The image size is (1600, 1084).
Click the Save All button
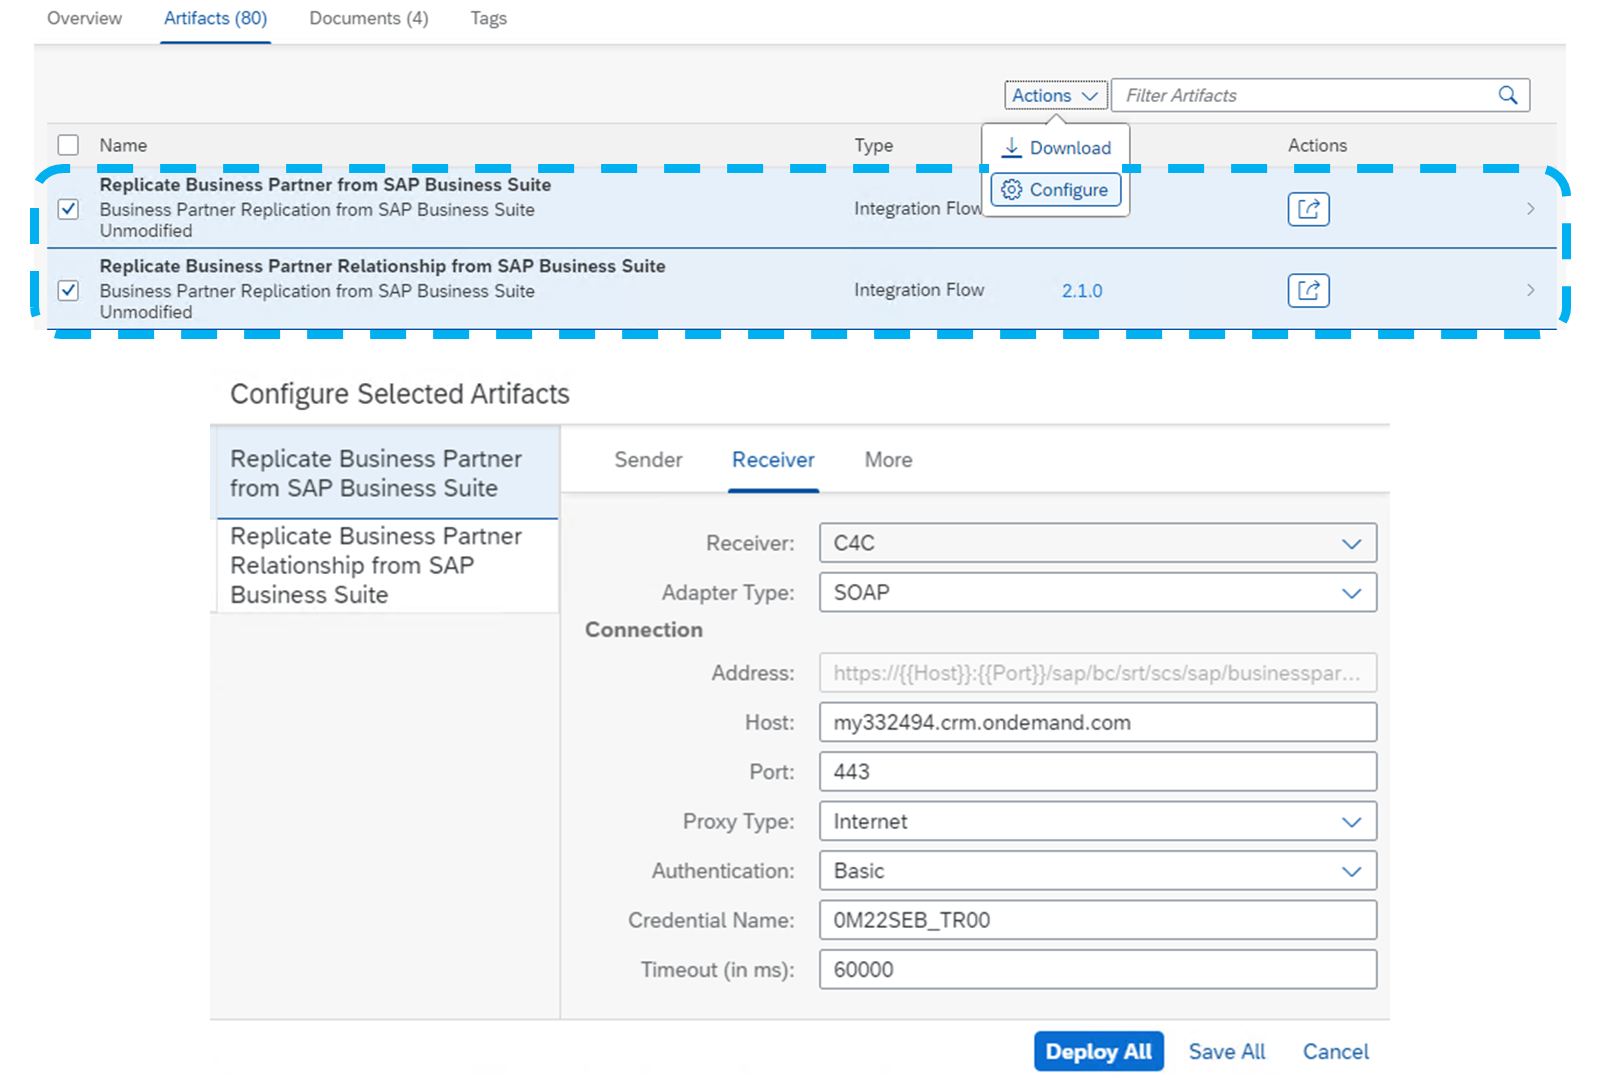[1227, 1051]
